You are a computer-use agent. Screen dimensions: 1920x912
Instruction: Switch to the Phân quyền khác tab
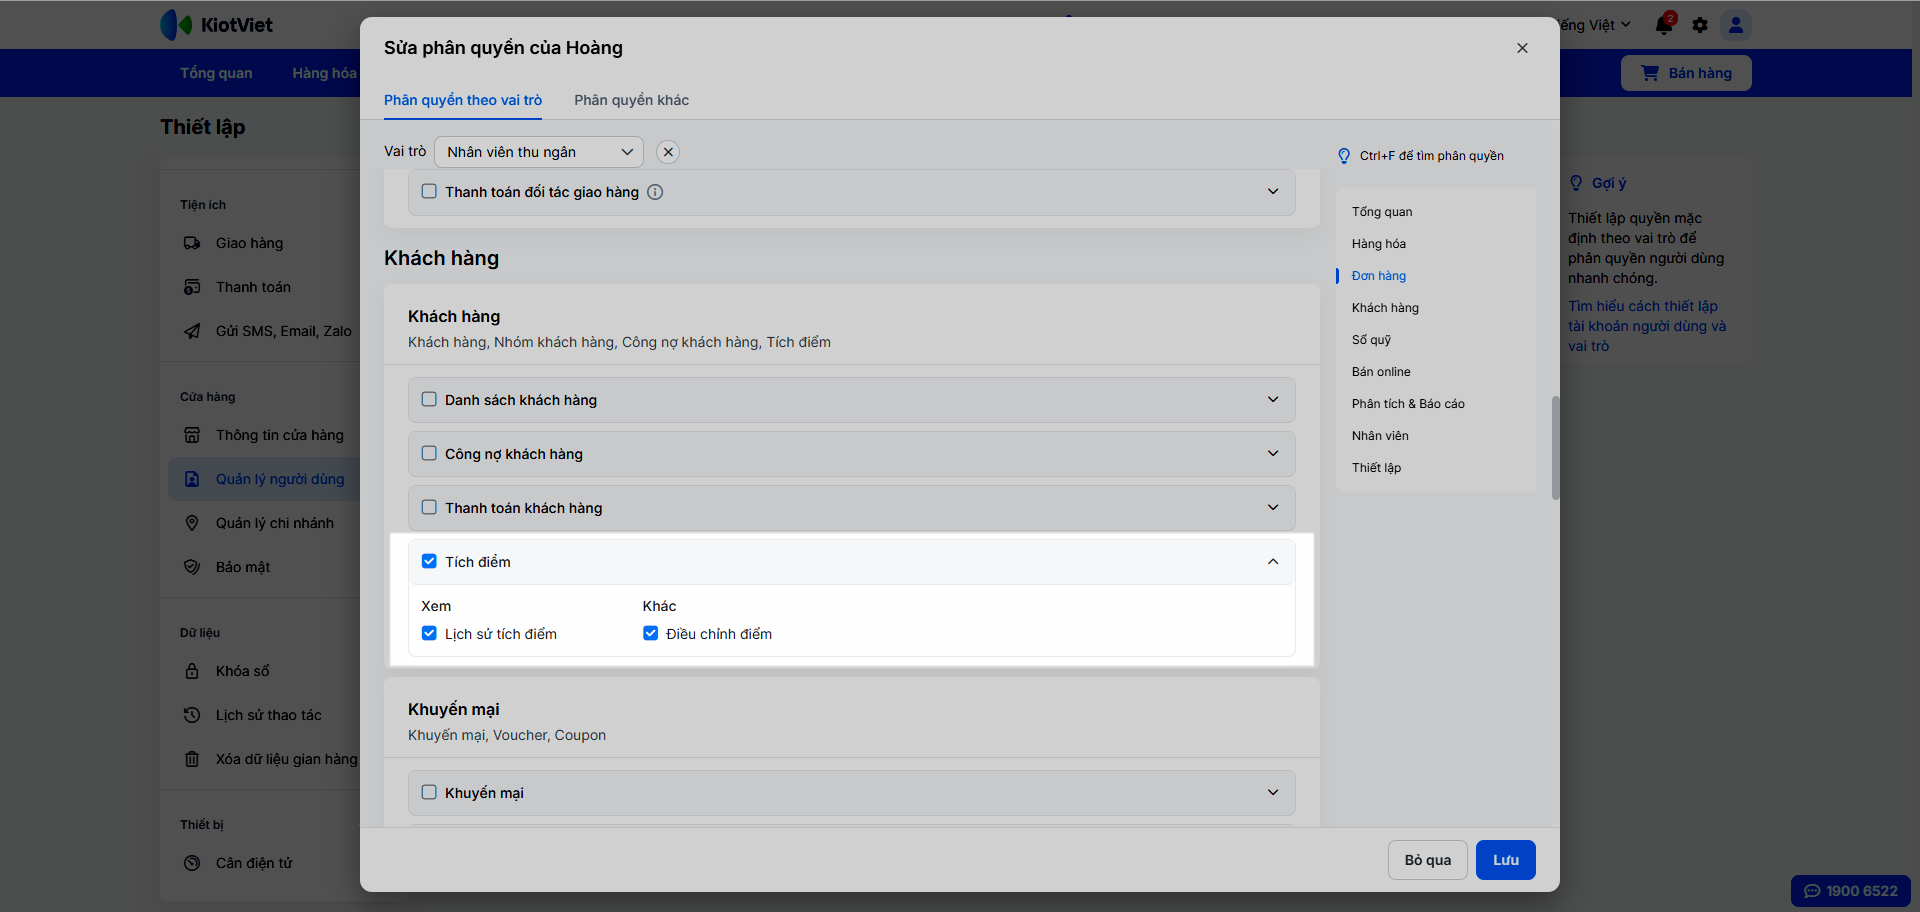tap(631, 100)
